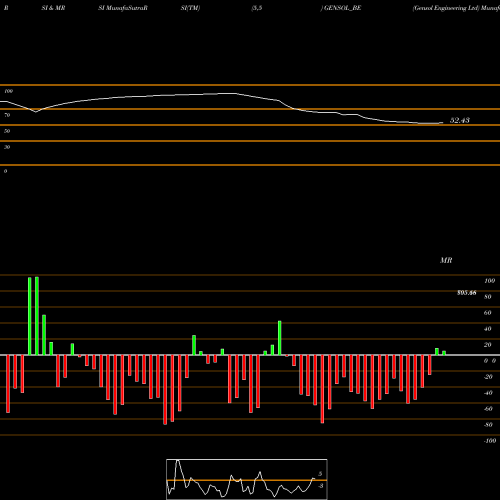Click the 'SI & MR' header text
The height and width of the screenshot is (500, 500).
[53, 8]
